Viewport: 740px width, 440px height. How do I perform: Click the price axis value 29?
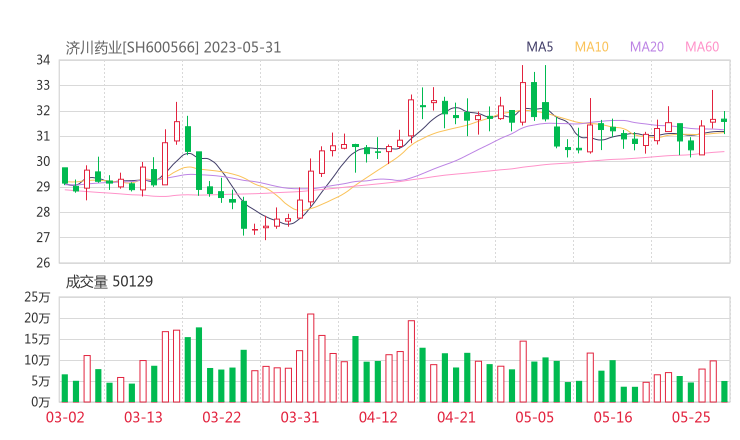coord(43,187)
